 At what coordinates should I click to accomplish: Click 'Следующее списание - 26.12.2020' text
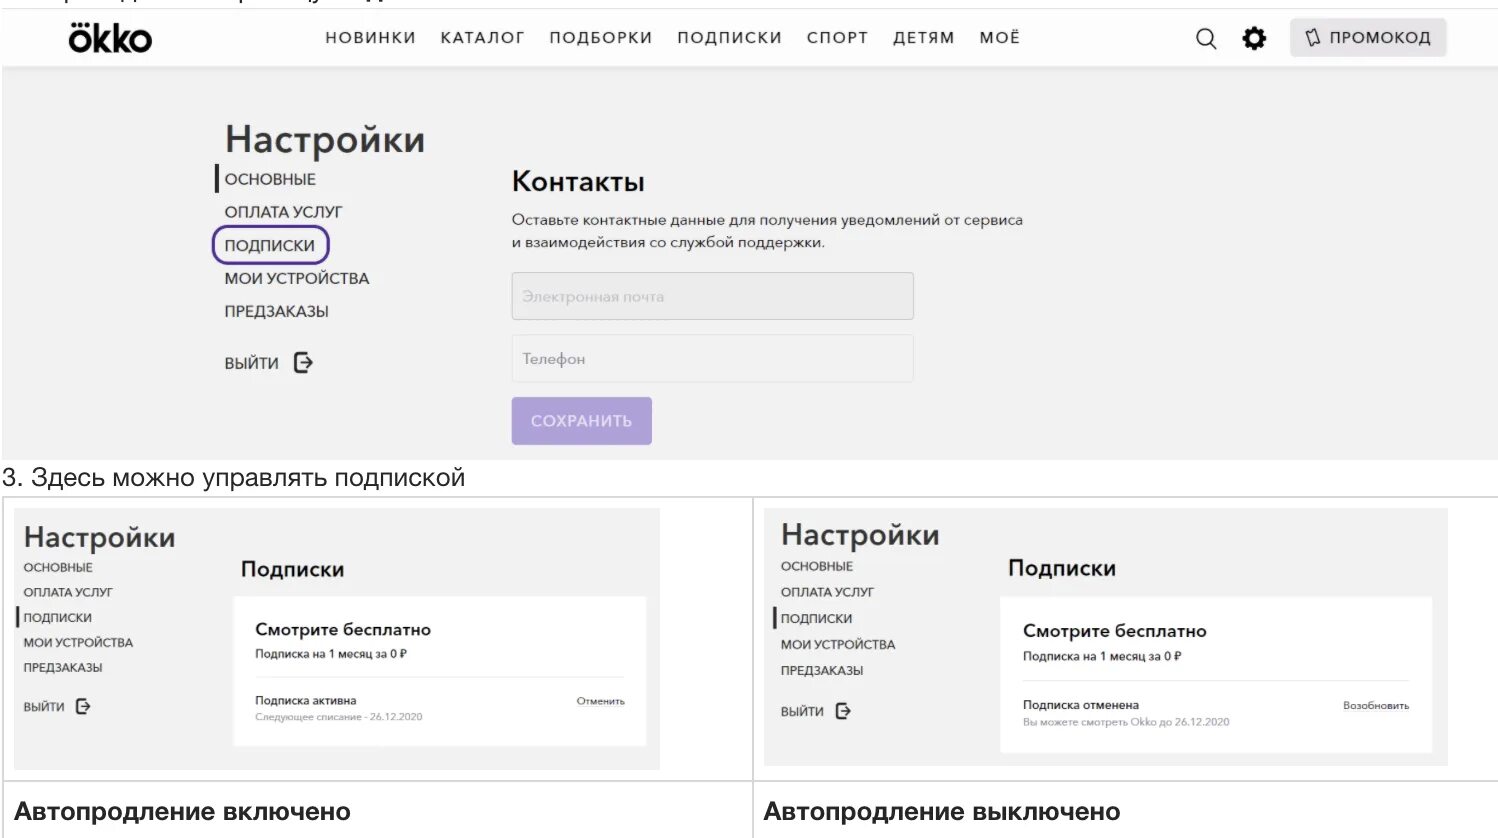click(338, 717)
